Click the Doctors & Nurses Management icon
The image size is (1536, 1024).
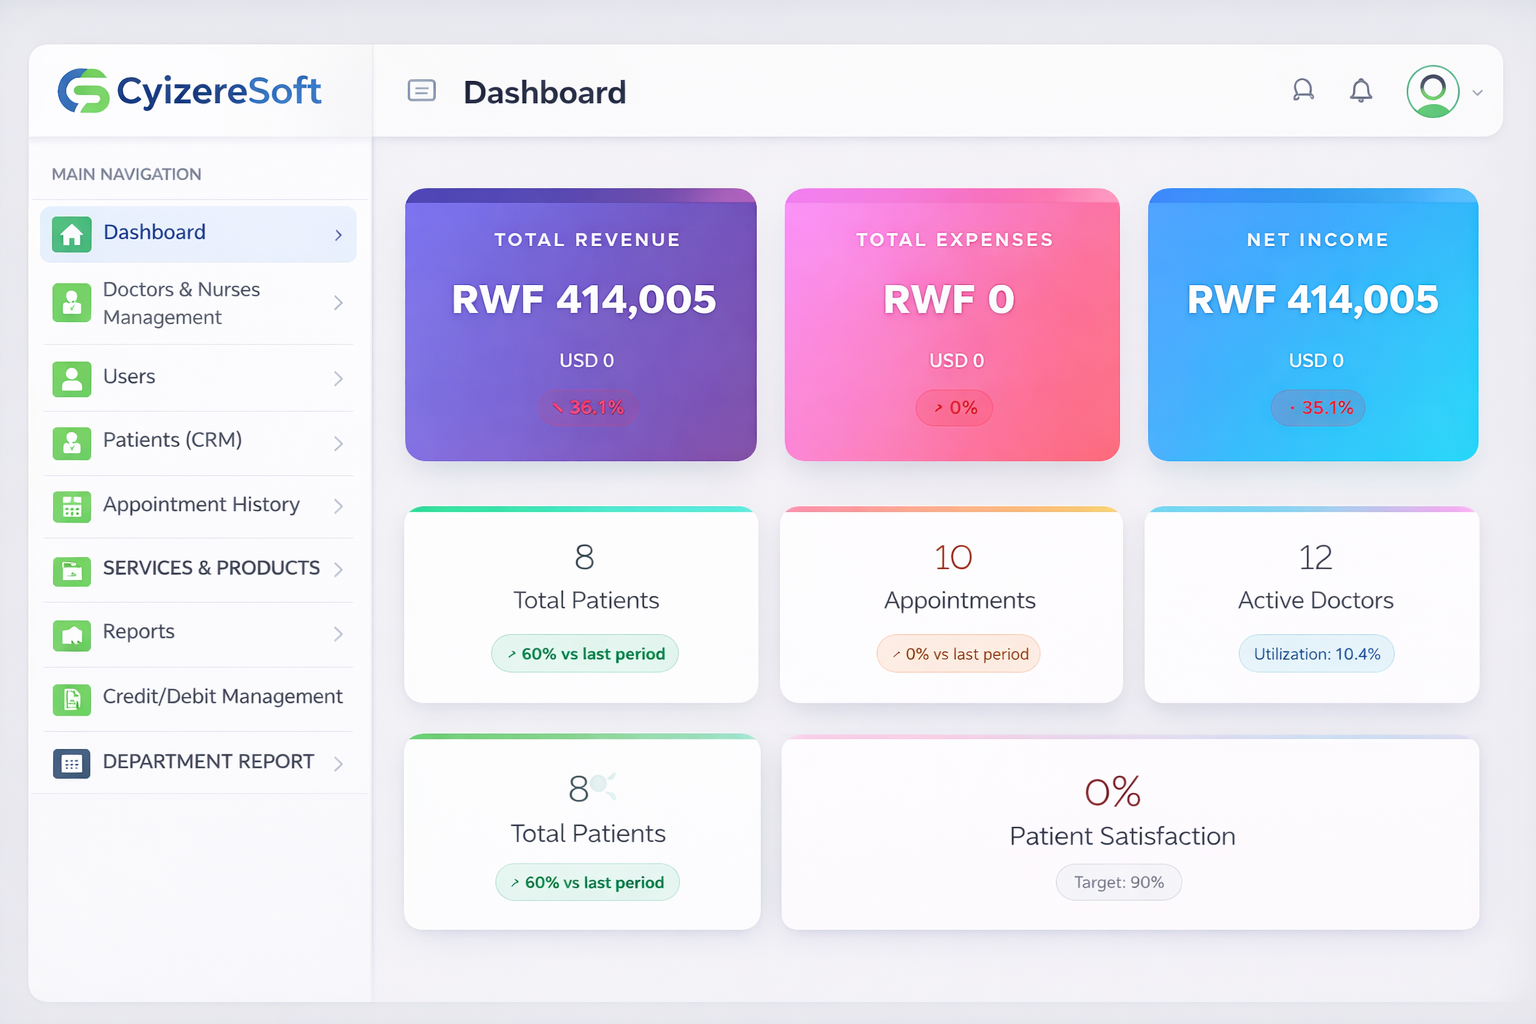(x=71, y=303)
